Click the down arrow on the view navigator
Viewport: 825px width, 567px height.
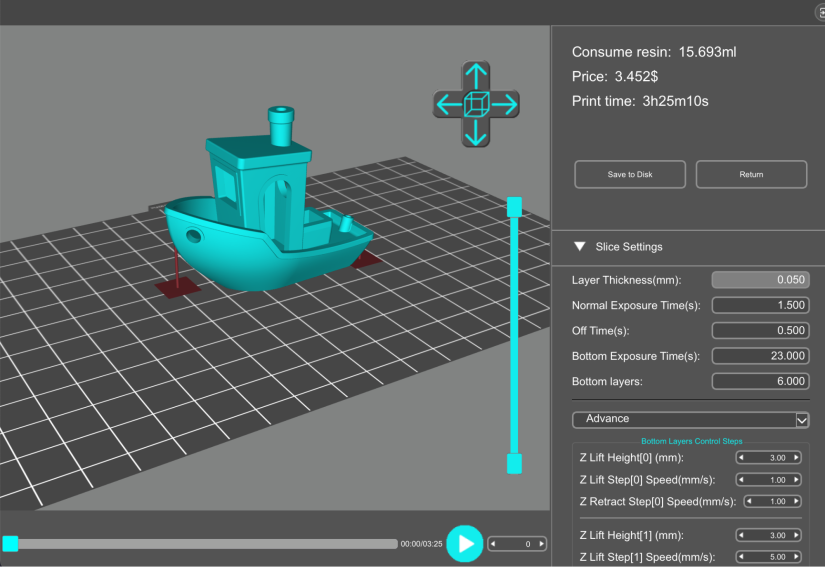pos(477,131)
